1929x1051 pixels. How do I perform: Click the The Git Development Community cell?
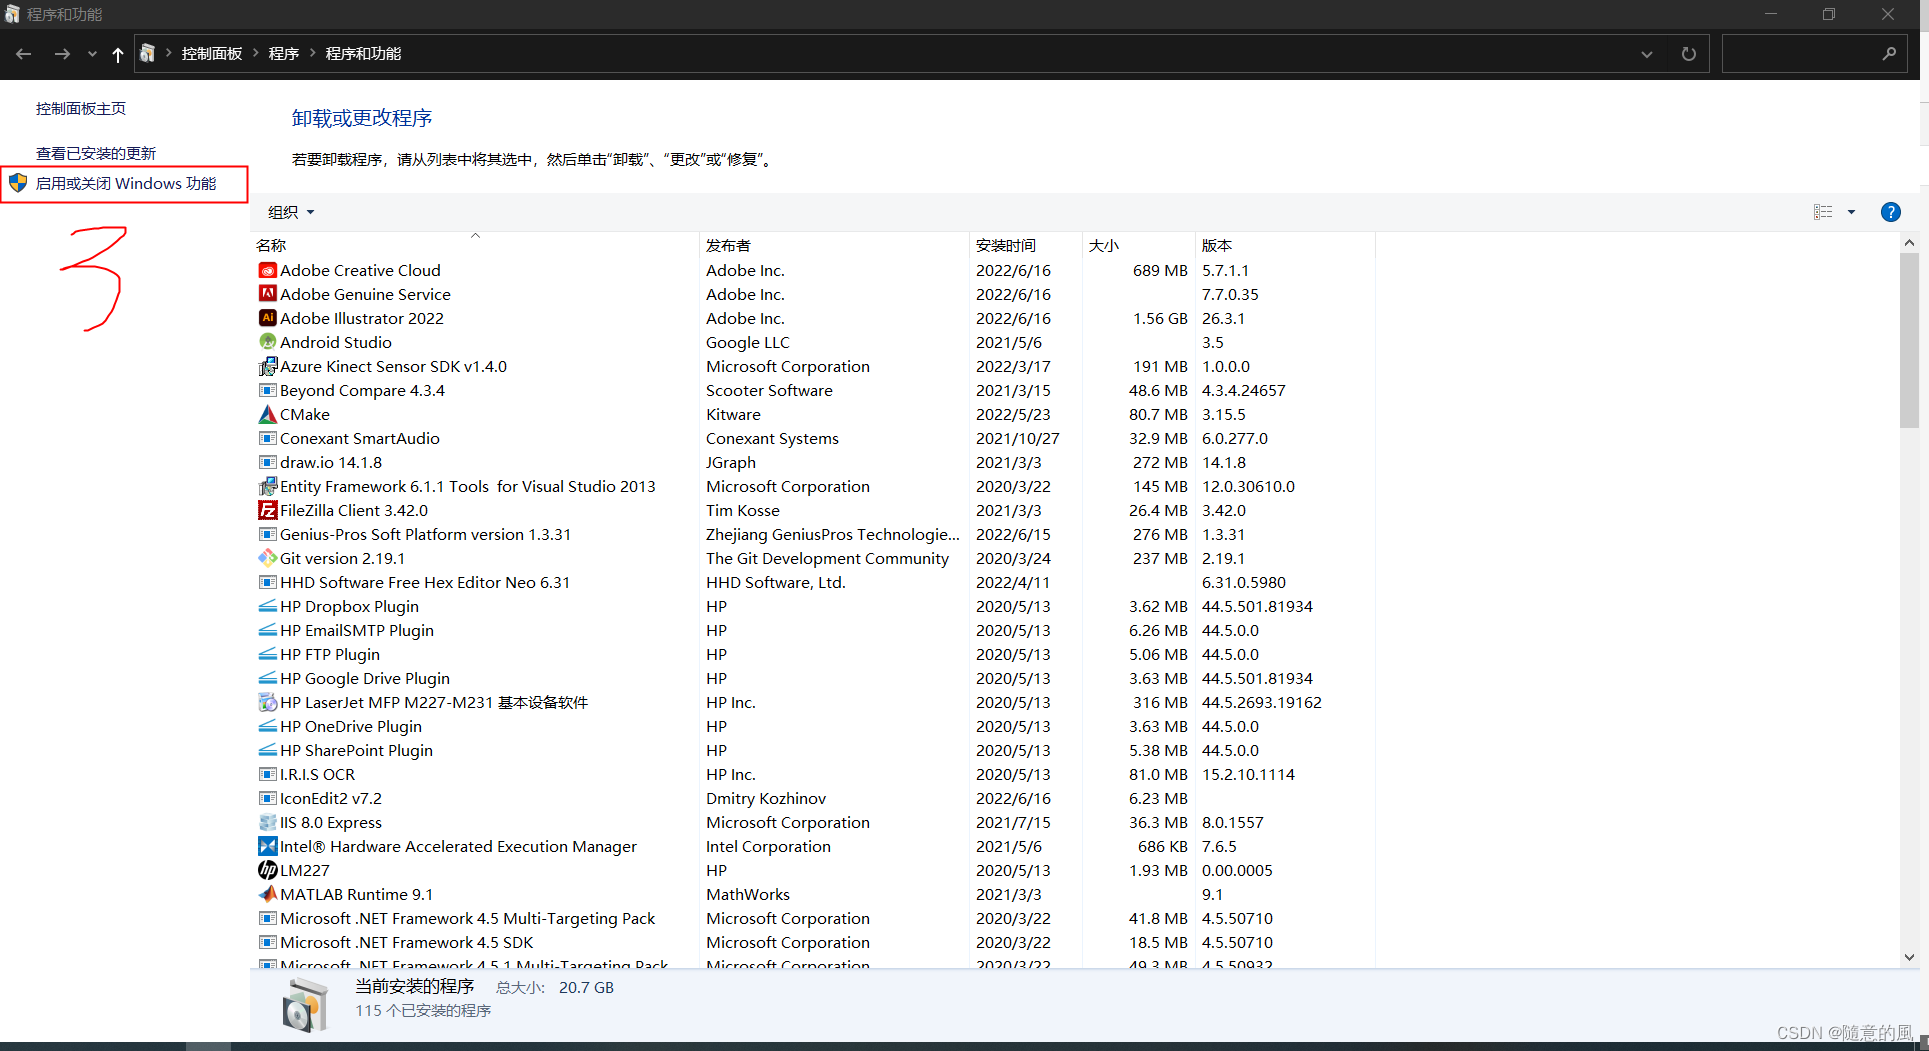[x=827, y=558]
